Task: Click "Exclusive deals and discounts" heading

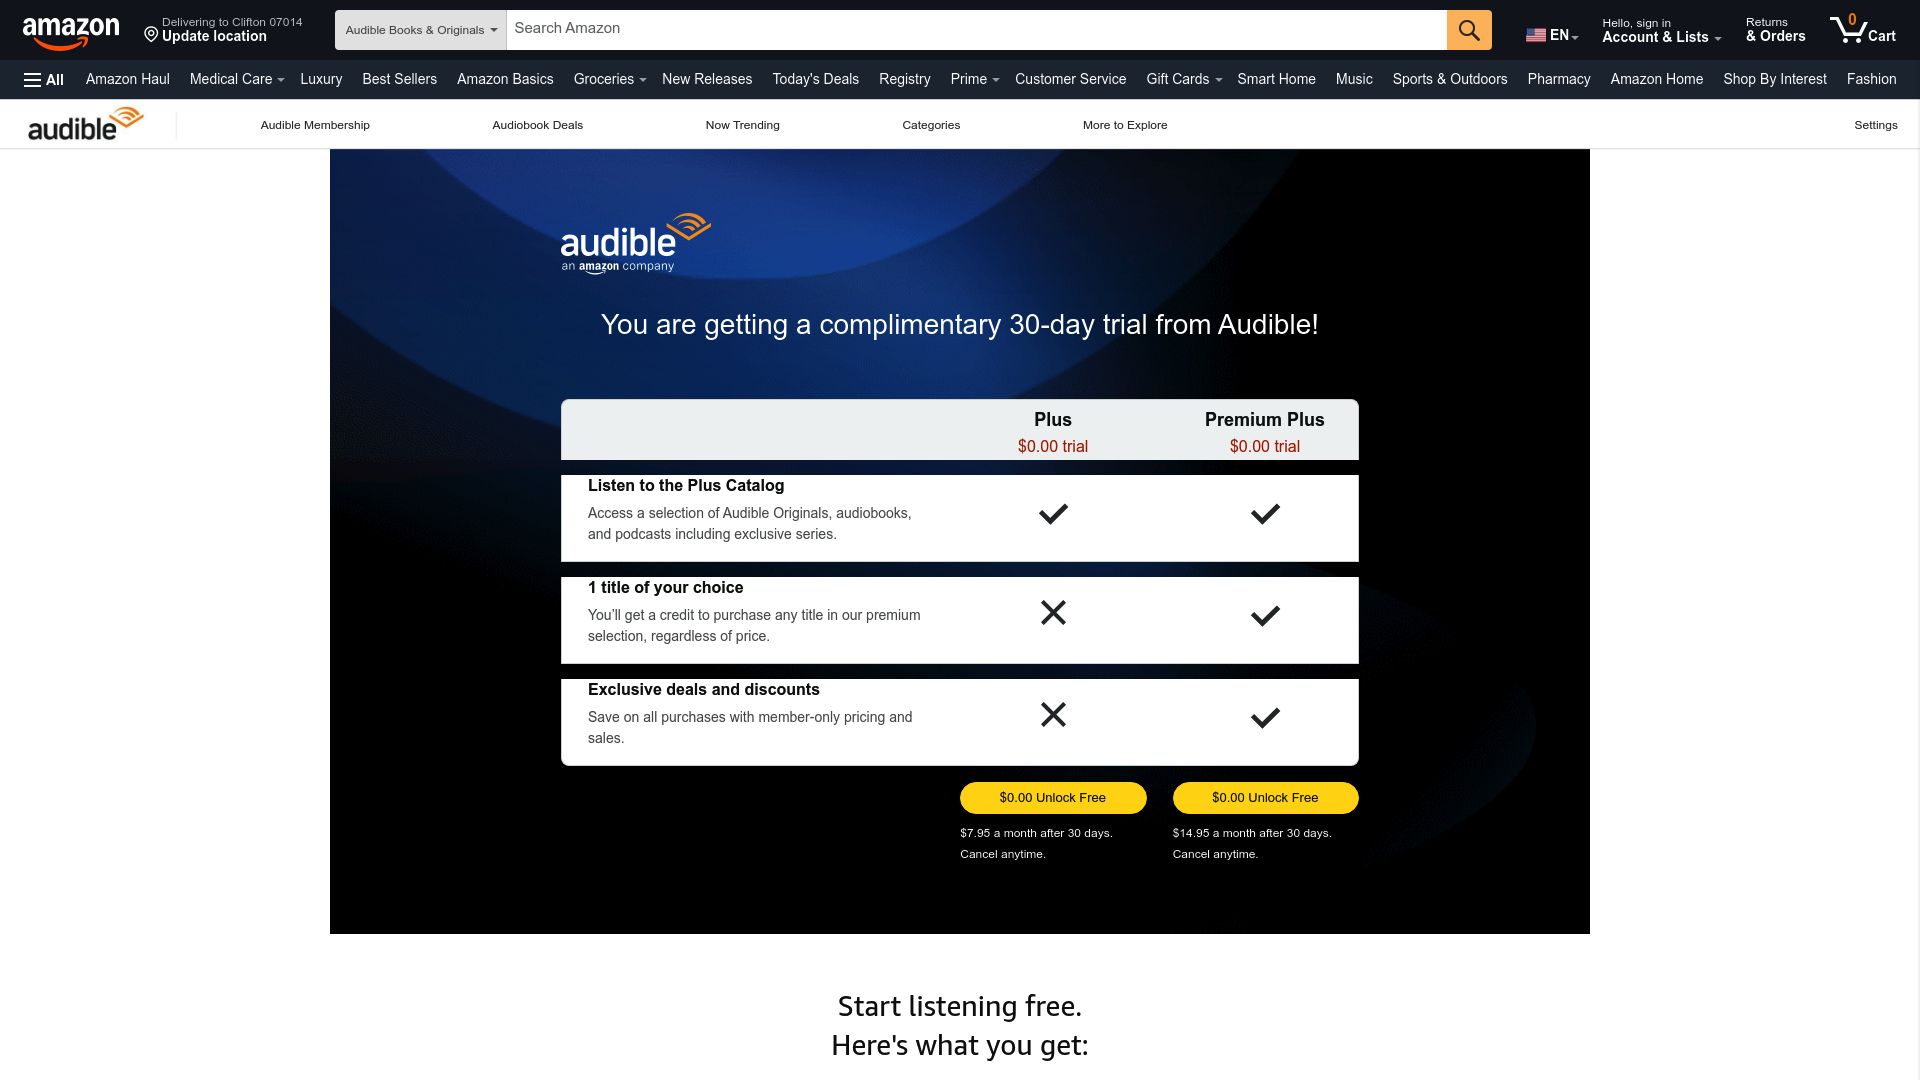Action: [704, 690]
